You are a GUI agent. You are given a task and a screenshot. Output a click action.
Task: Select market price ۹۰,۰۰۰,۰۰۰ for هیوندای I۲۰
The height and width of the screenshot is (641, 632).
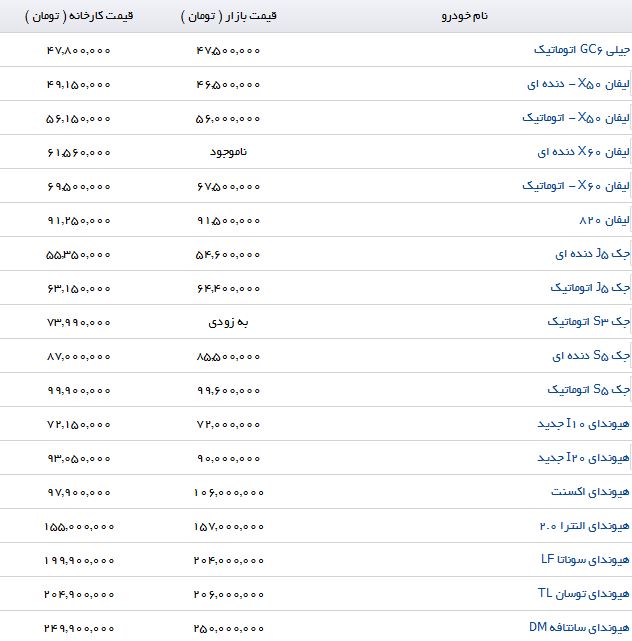(228, 459)
